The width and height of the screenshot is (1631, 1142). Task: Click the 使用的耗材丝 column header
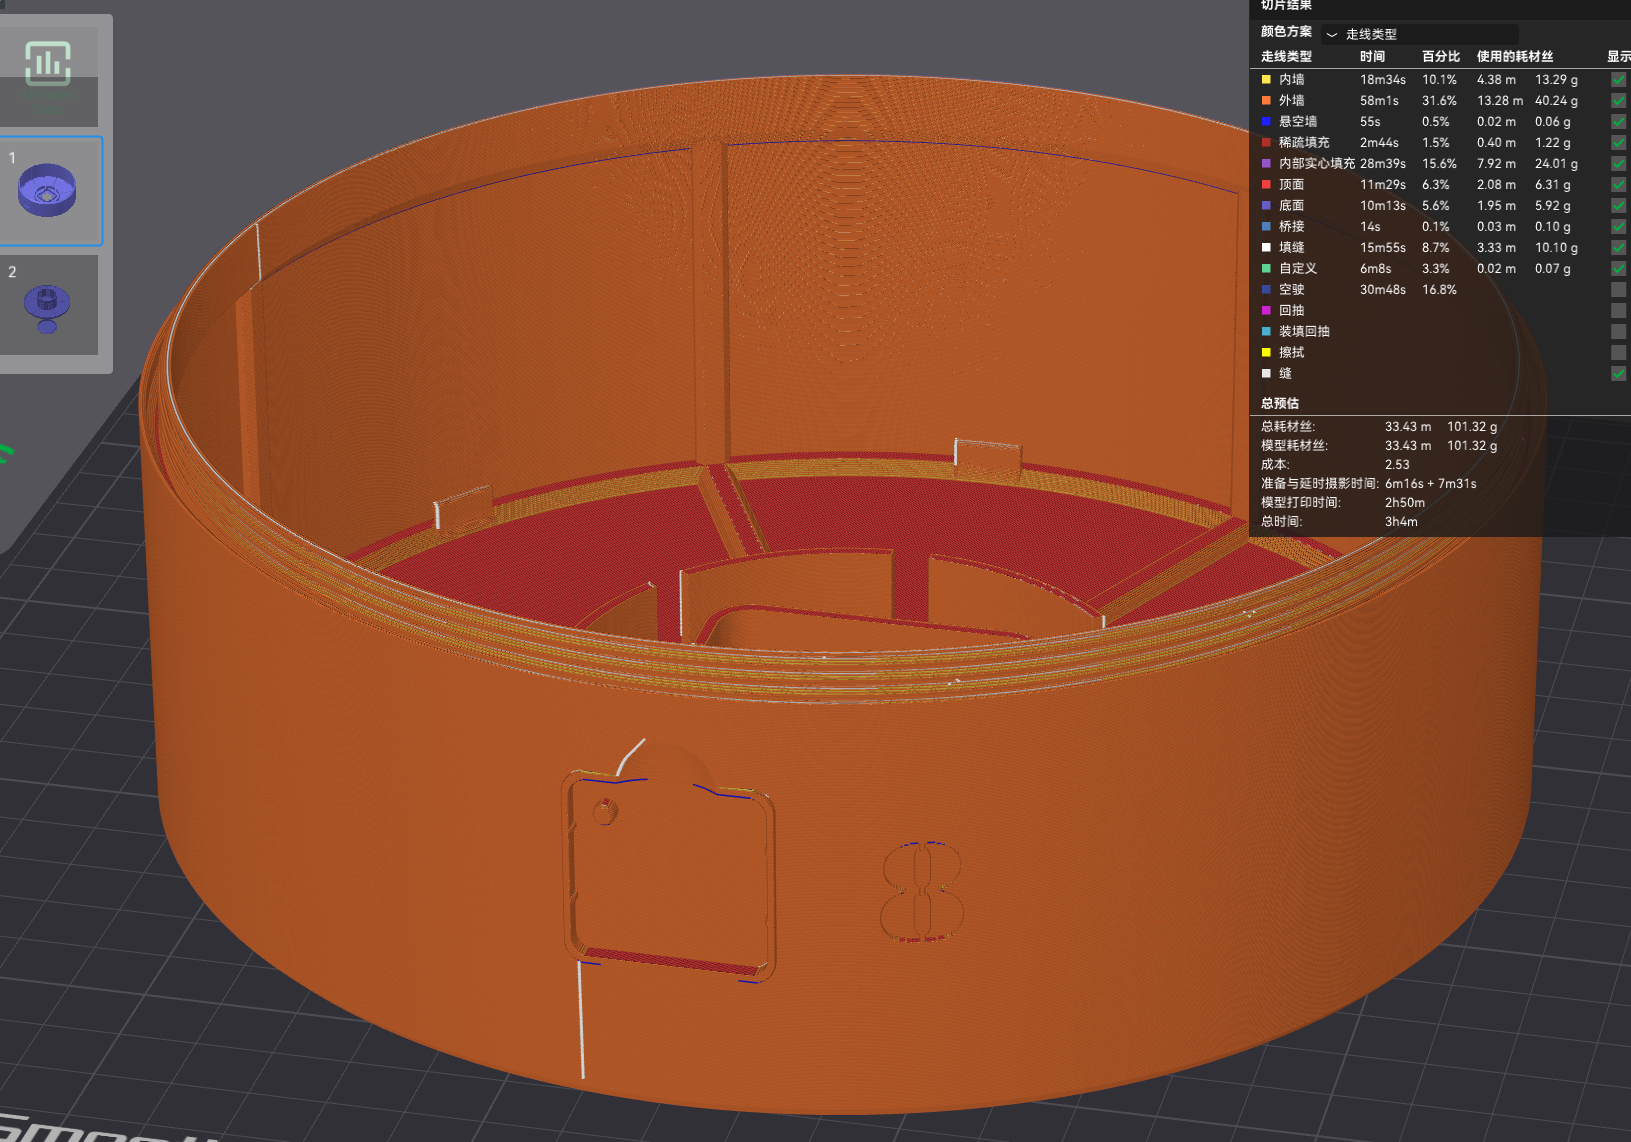[x=1515, y=57]
